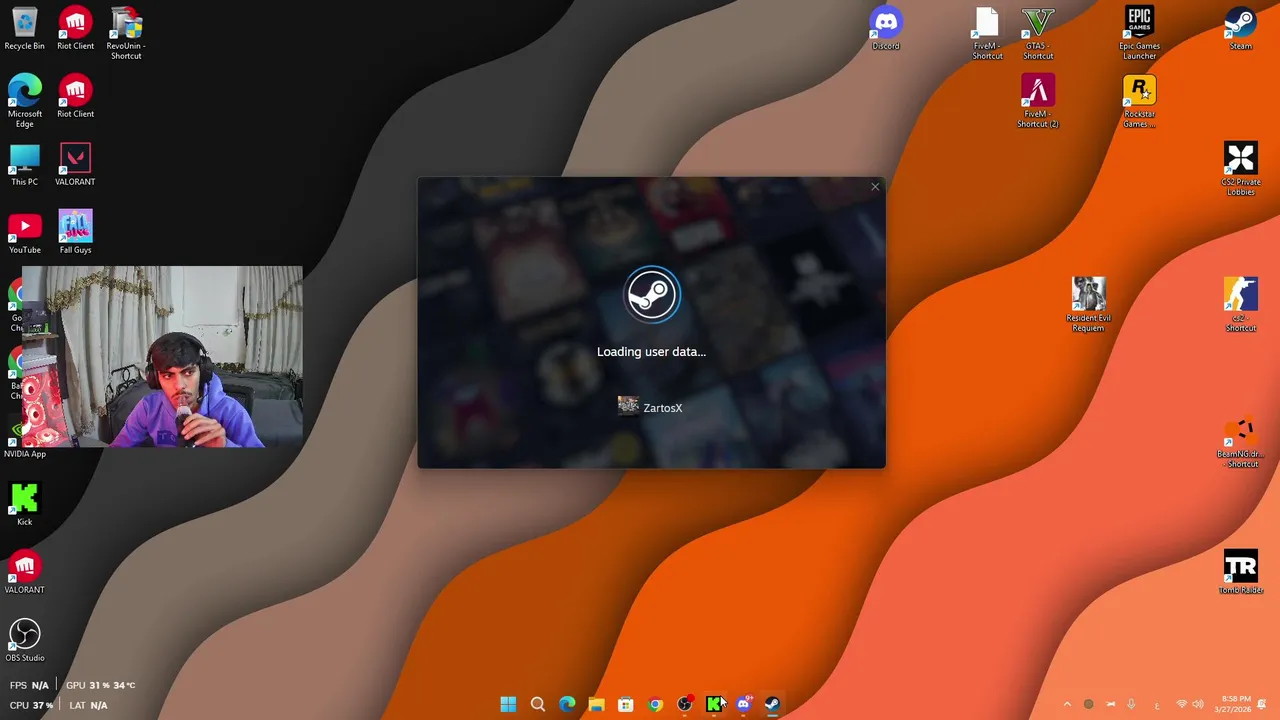Open the volume control in tray
This screenshot has height=720, width=1280.
(1198, 704)
